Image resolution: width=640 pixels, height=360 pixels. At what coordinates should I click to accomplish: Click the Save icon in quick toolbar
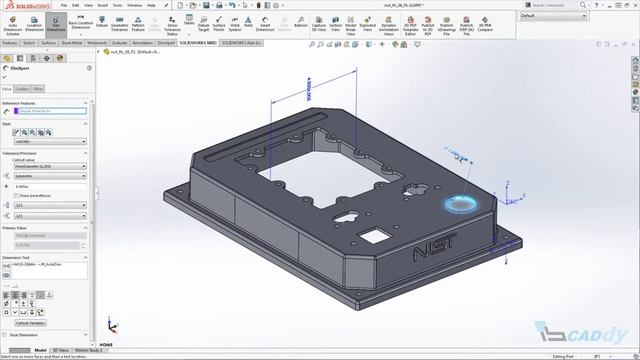pyautogui.click(x=206, y=5)
